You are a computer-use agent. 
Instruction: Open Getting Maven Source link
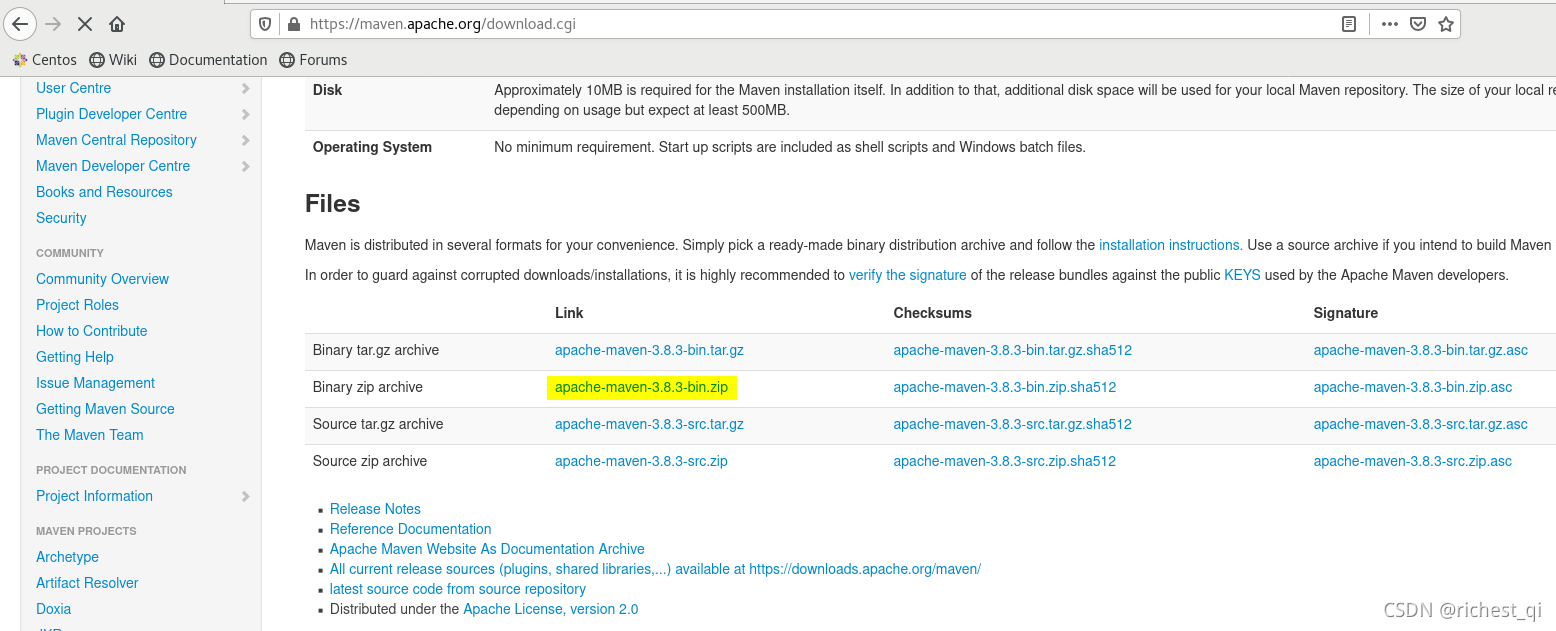coord(105,409)
